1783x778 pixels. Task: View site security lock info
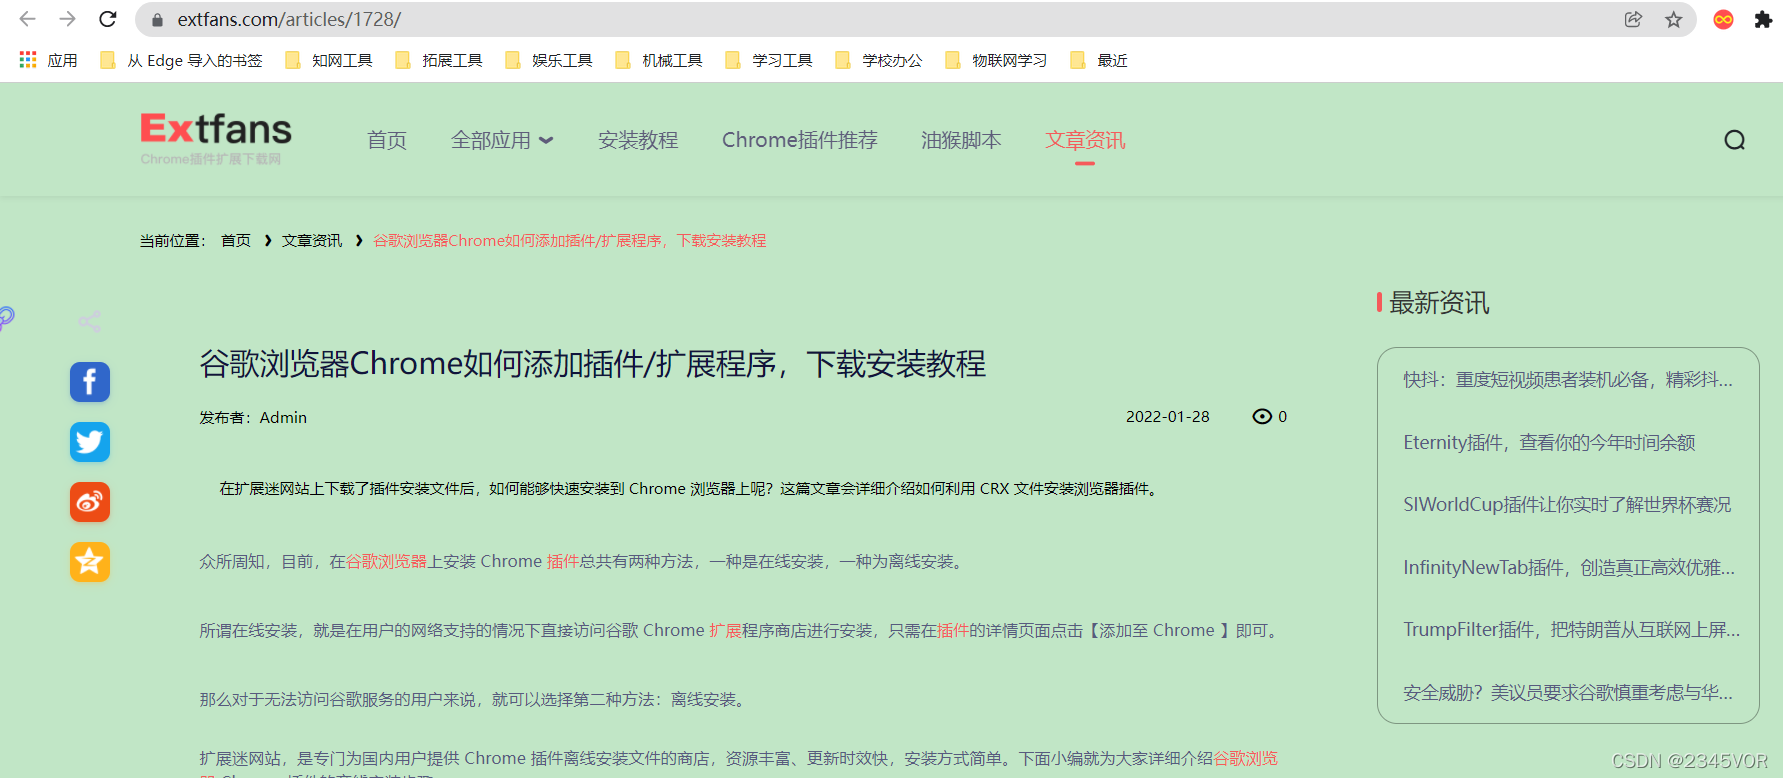[x=157, y=20]
